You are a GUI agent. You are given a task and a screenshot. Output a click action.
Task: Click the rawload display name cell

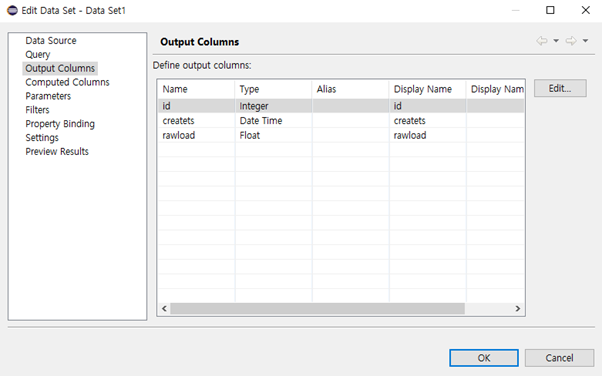(428, 135)
